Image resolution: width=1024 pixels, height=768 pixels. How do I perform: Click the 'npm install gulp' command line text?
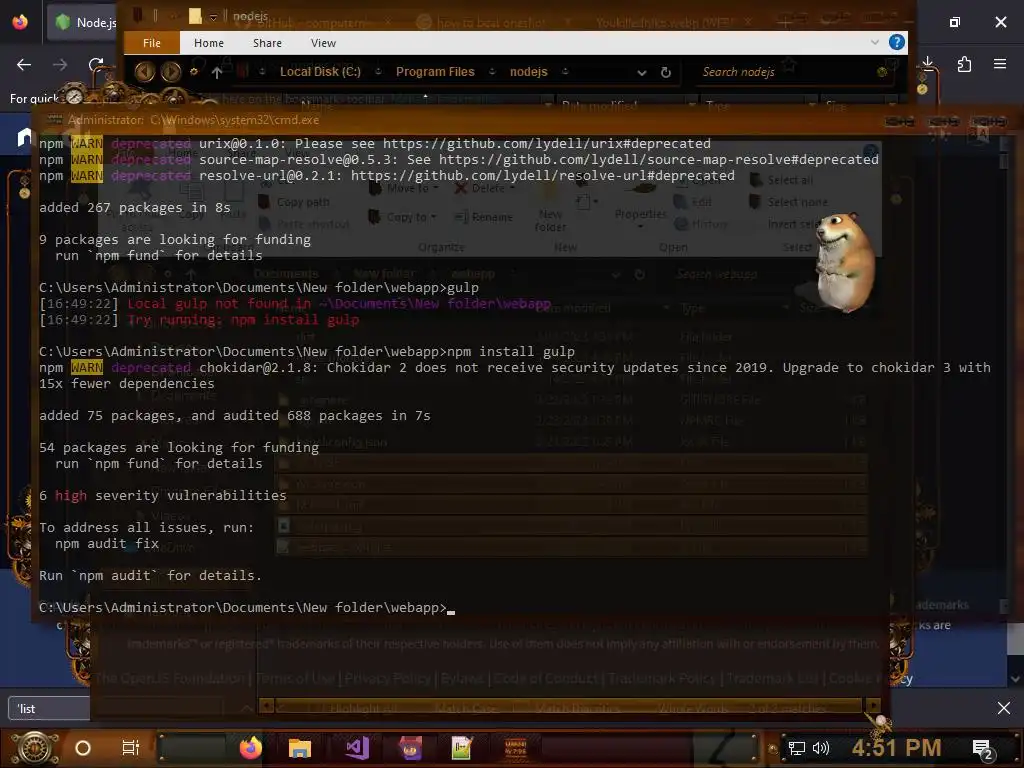coord(511,351)
